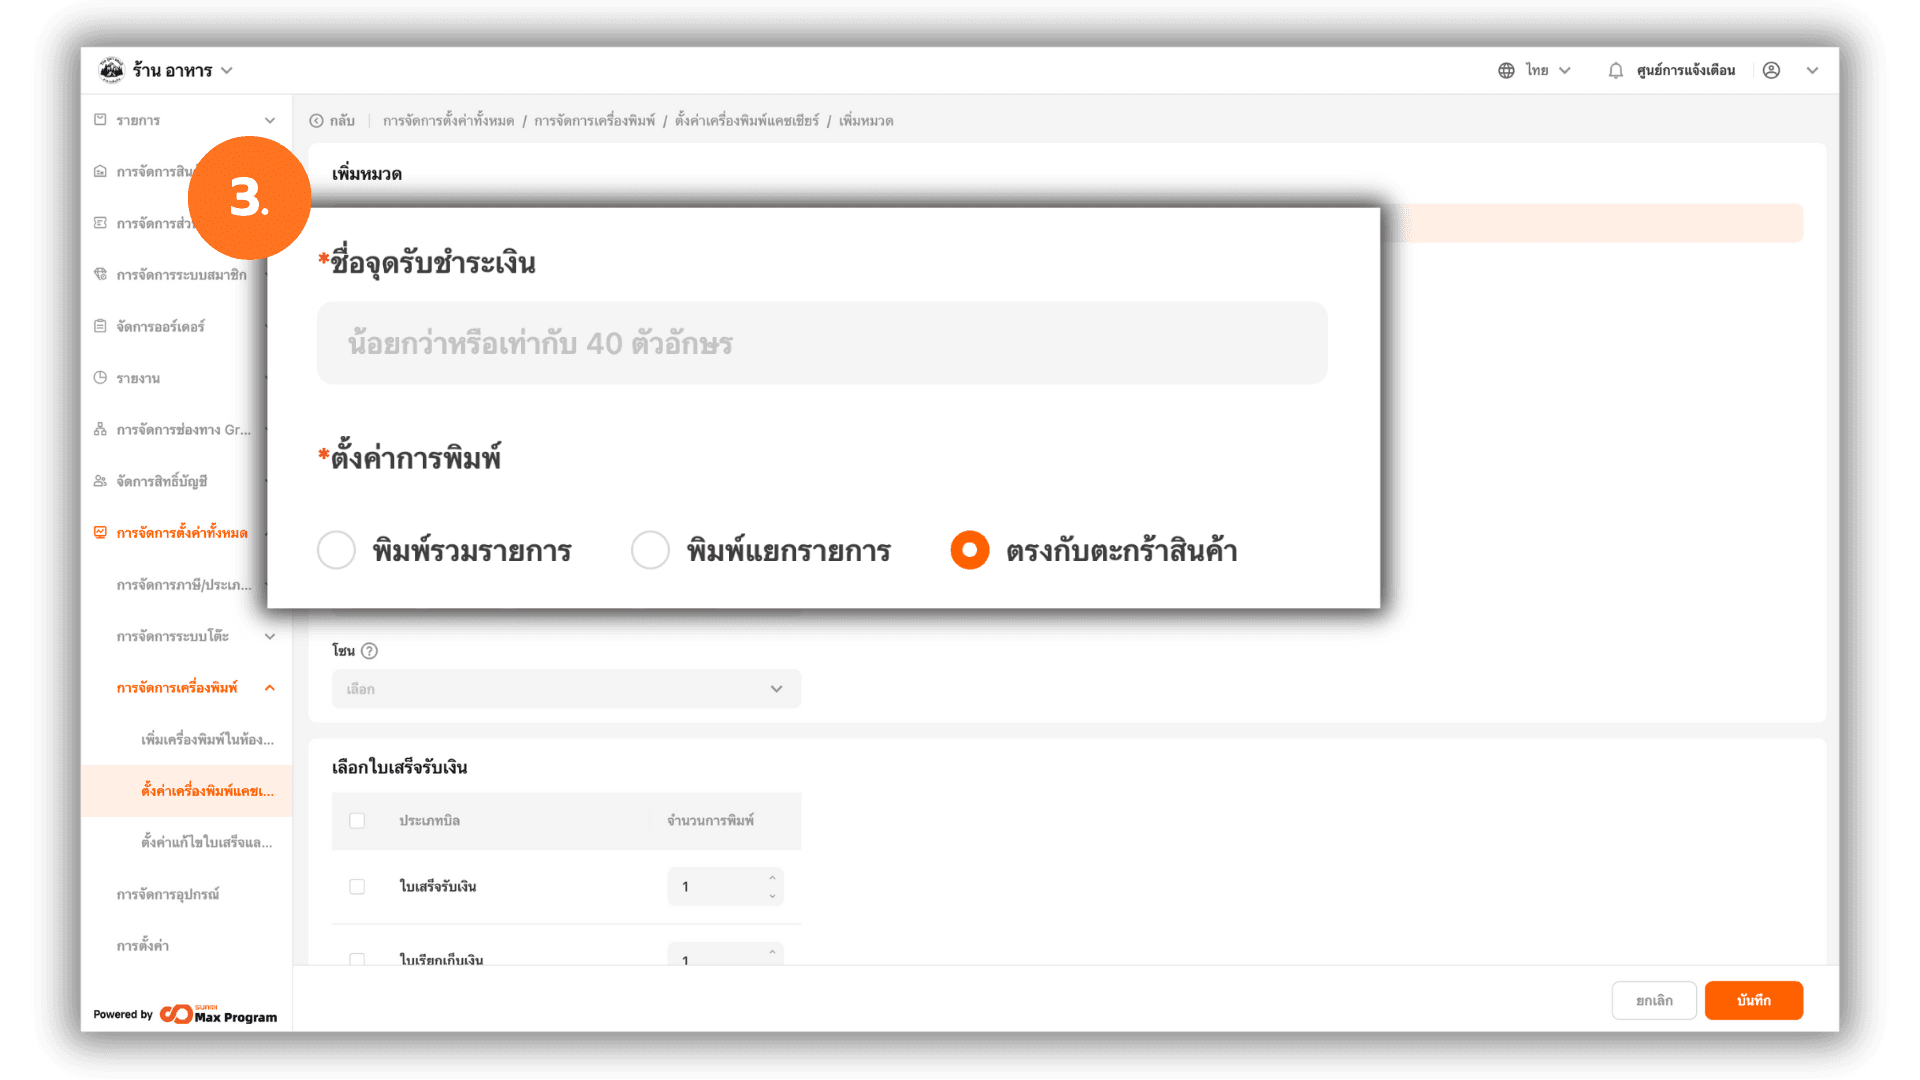Open the โซน dropdown selector
Screen dimensions: 1920x1080
[566, 689]
